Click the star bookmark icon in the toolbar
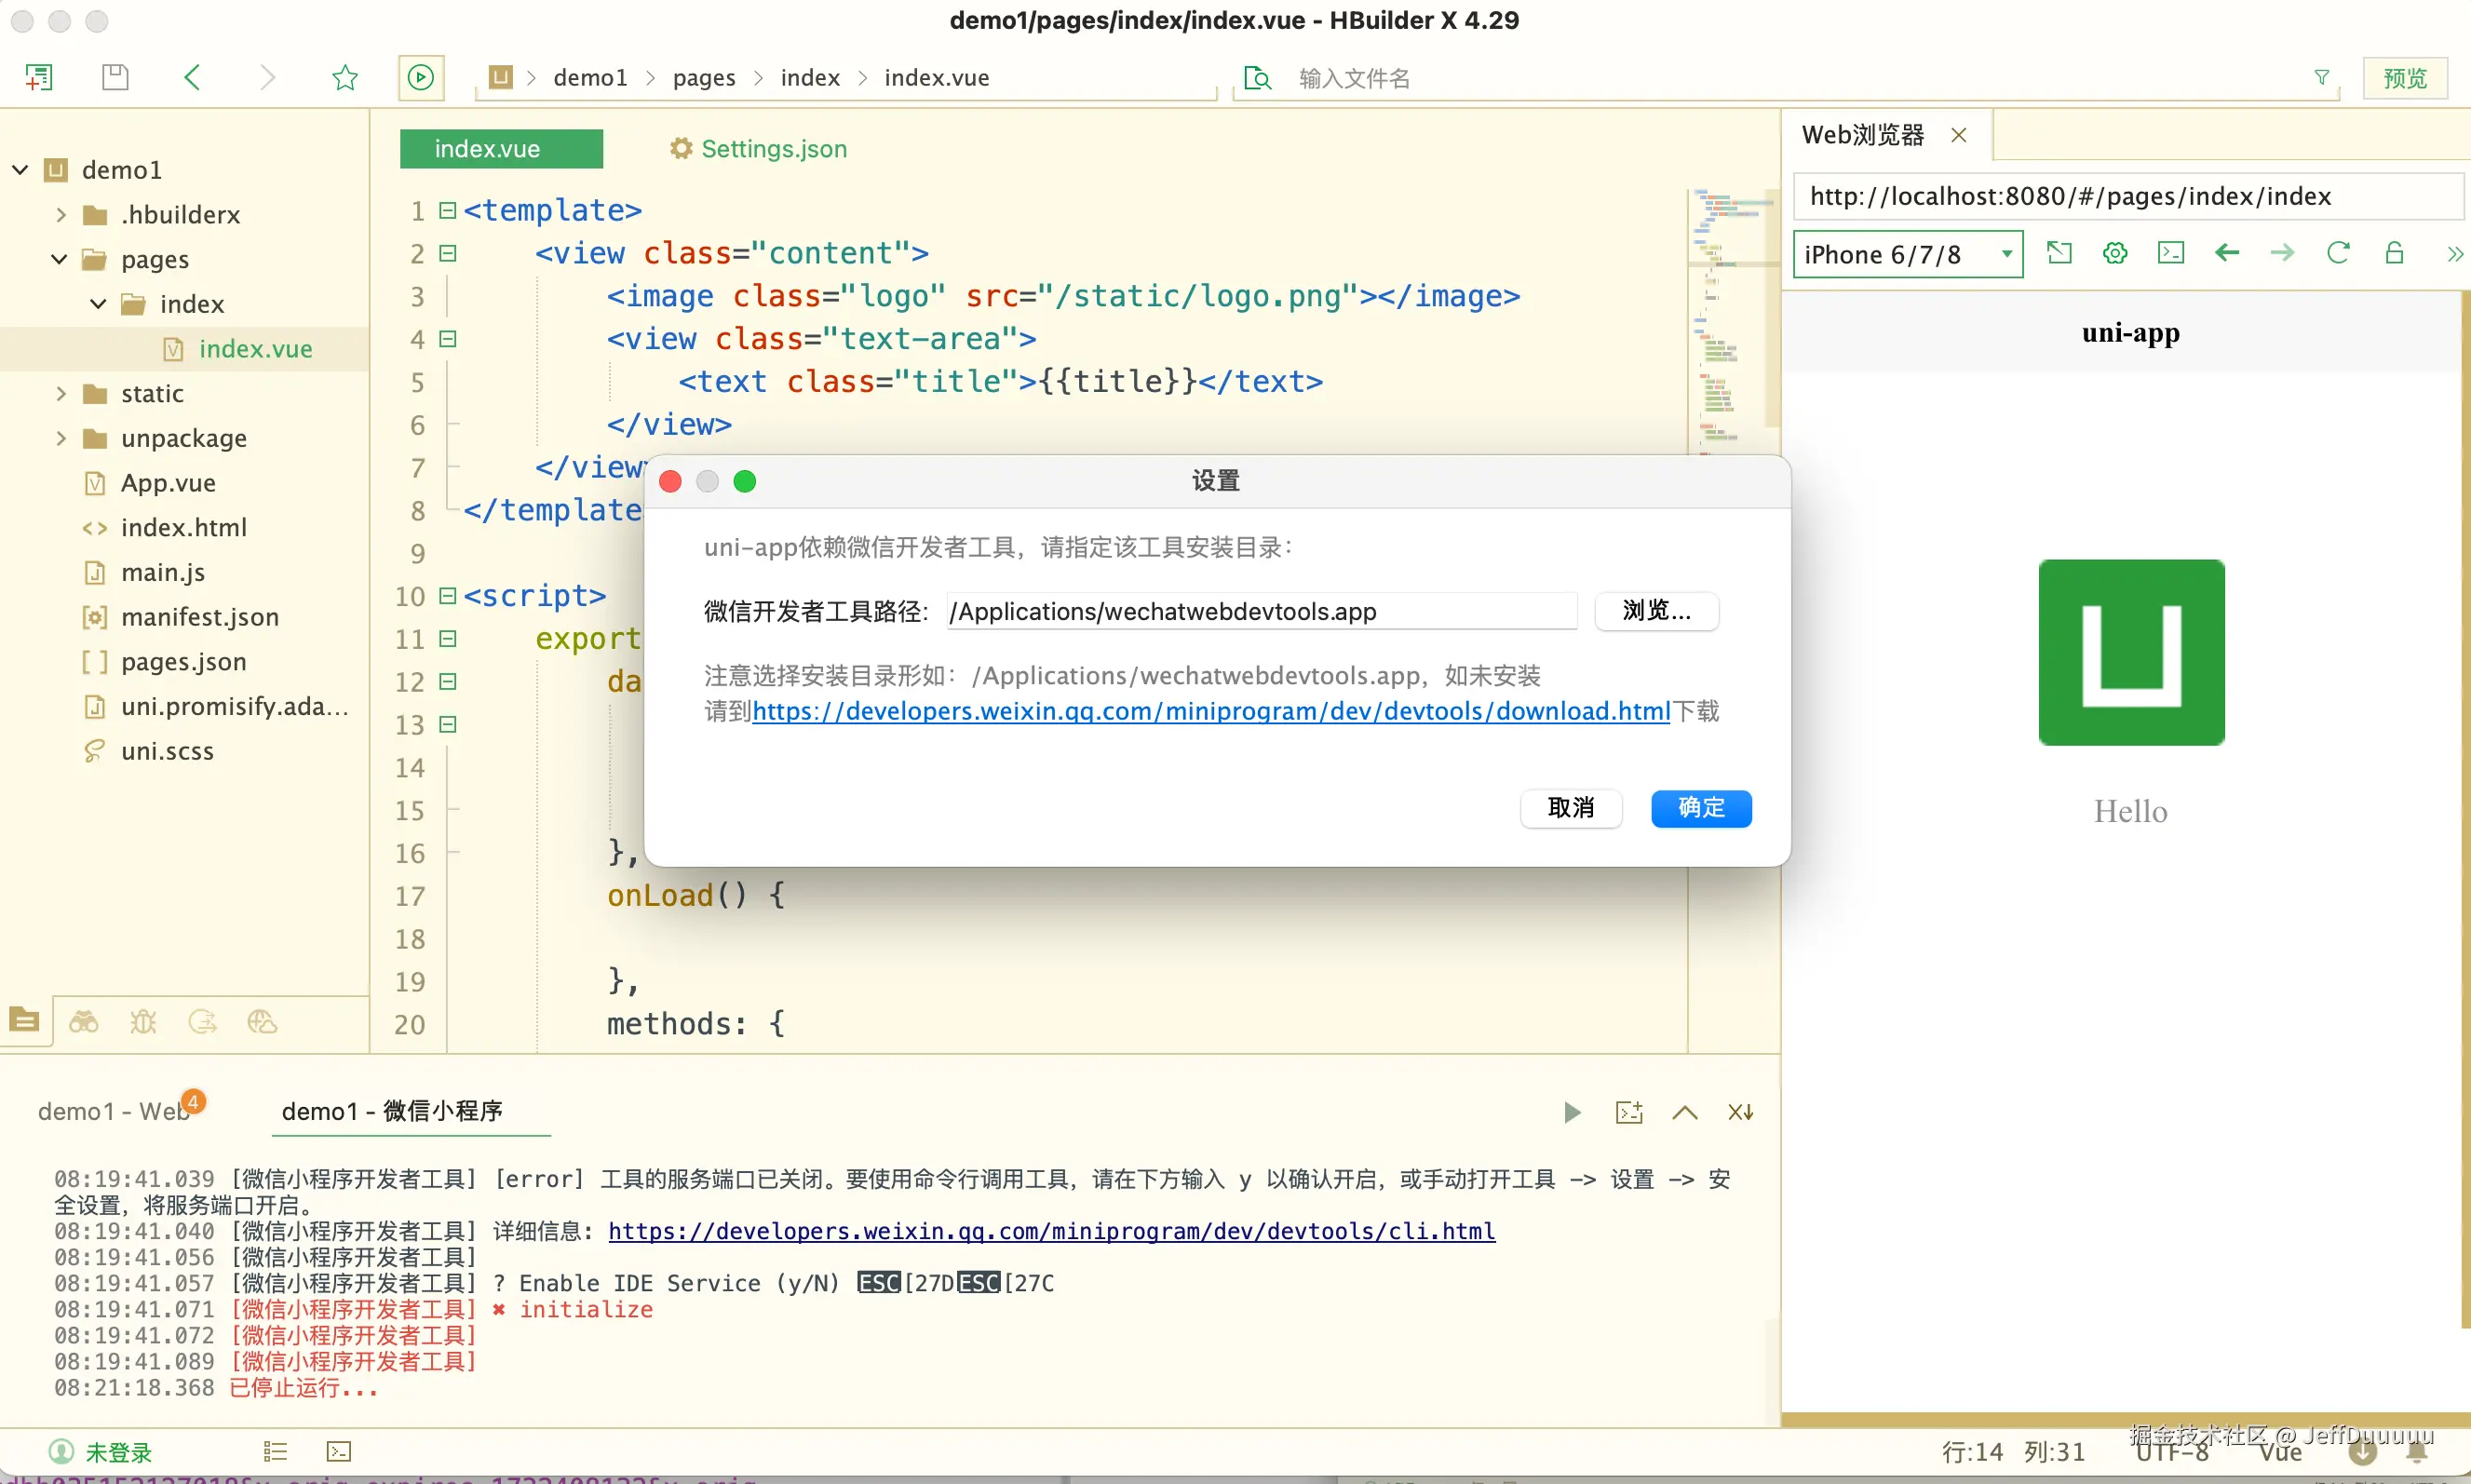The width and height of the screenshot is (2471, 1484). (x=345, y=77)
